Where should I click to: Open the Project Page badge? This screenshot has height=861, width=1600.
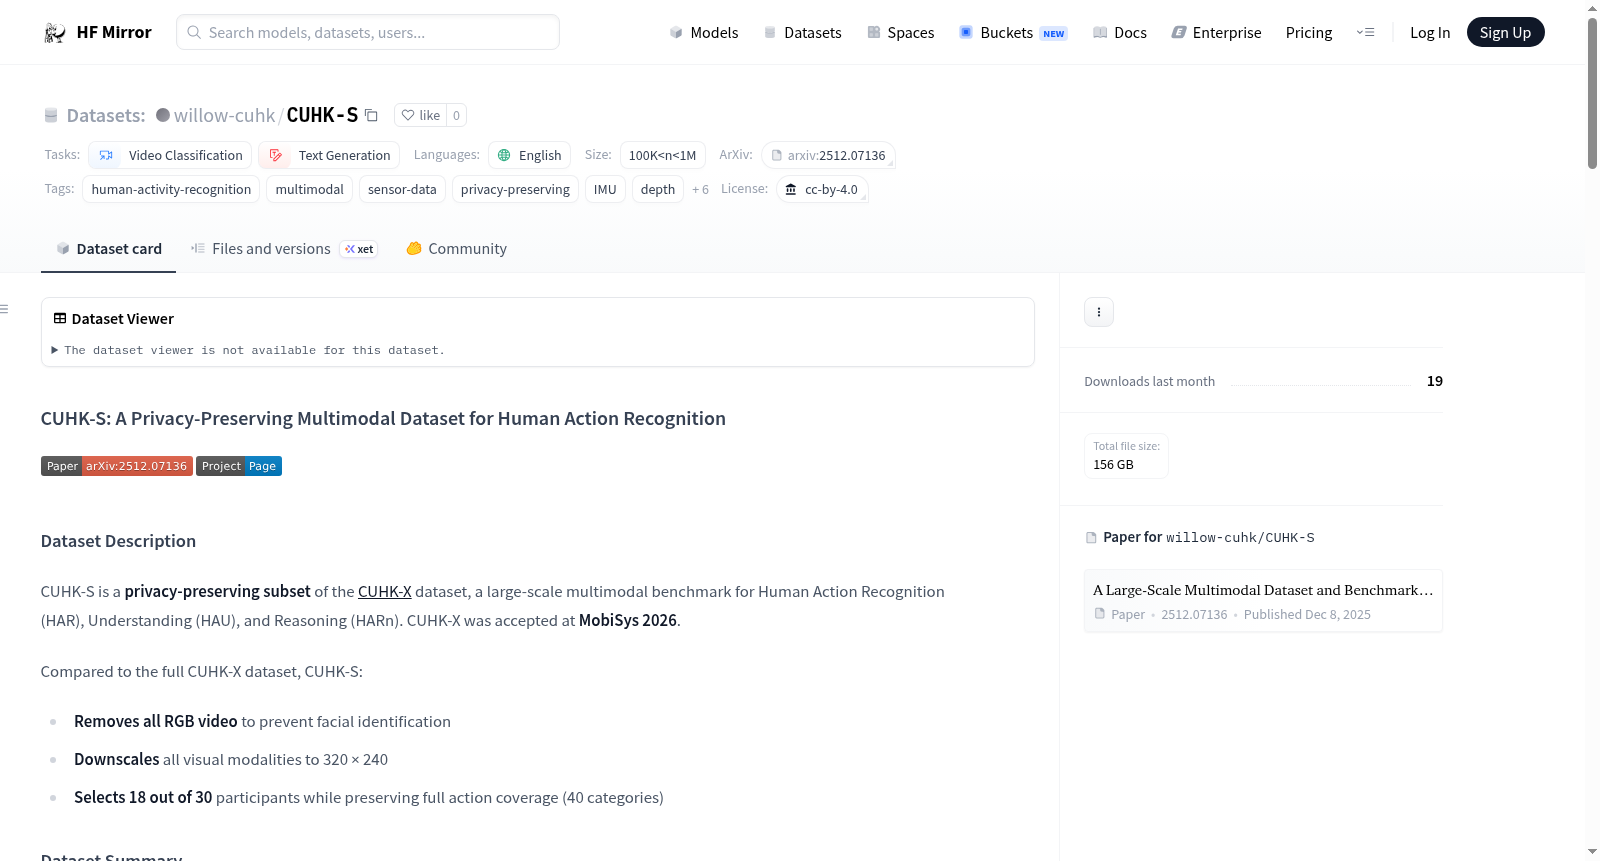tap(239, 466)
